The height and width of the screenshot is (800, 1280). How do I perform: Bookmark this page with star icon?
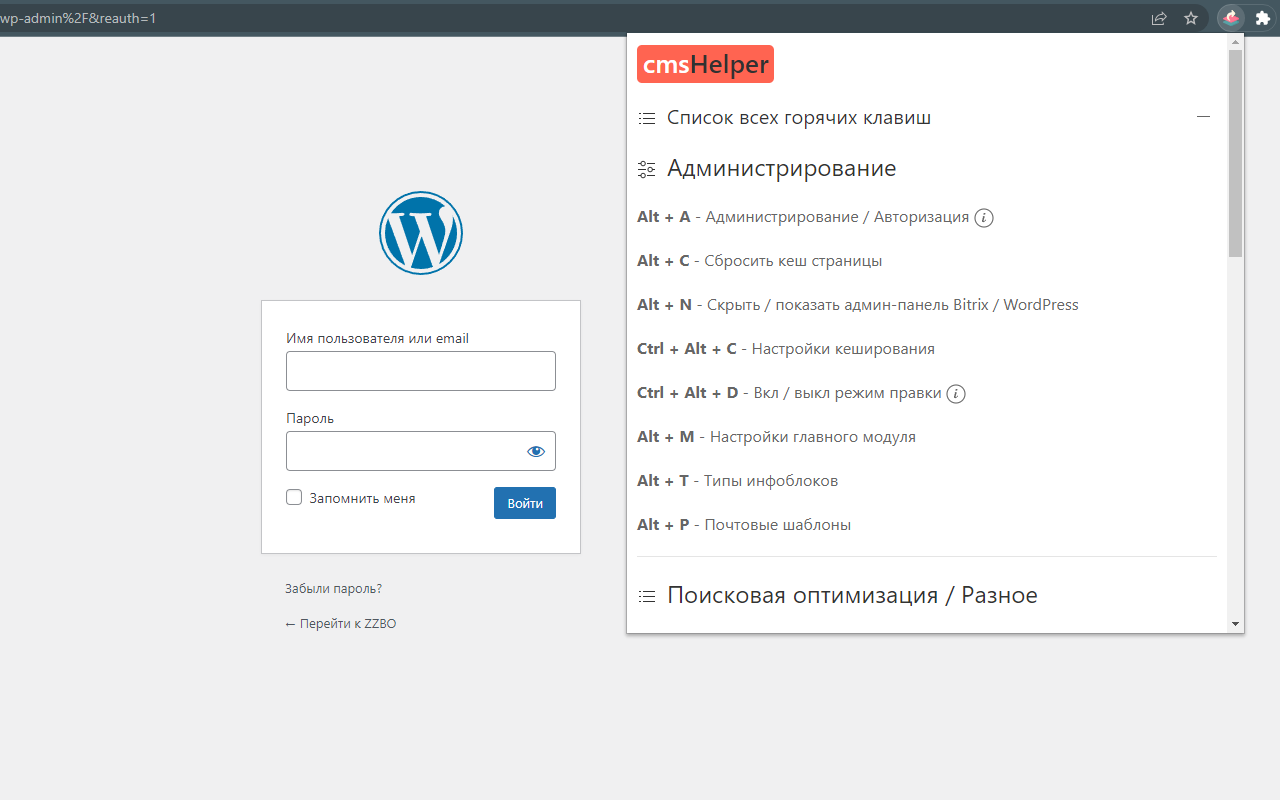pyautogui.click(x=1191, y=18)
